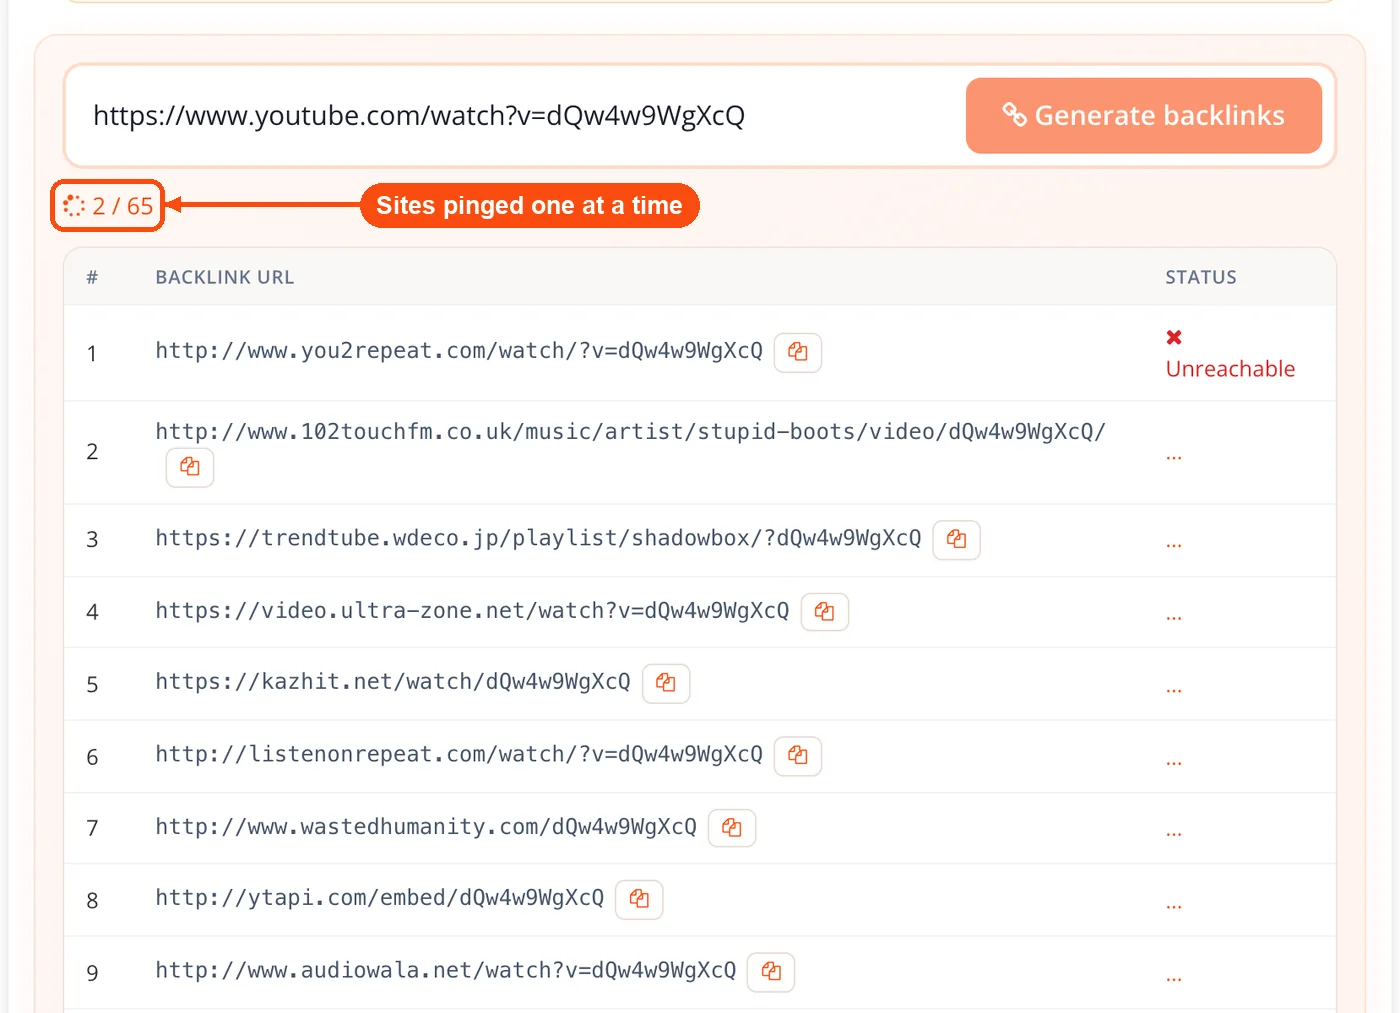The image size is (1400, 1013).
Task: Copy the wastedhumanity.com backlink URL
Action: (x=732, y=828)
